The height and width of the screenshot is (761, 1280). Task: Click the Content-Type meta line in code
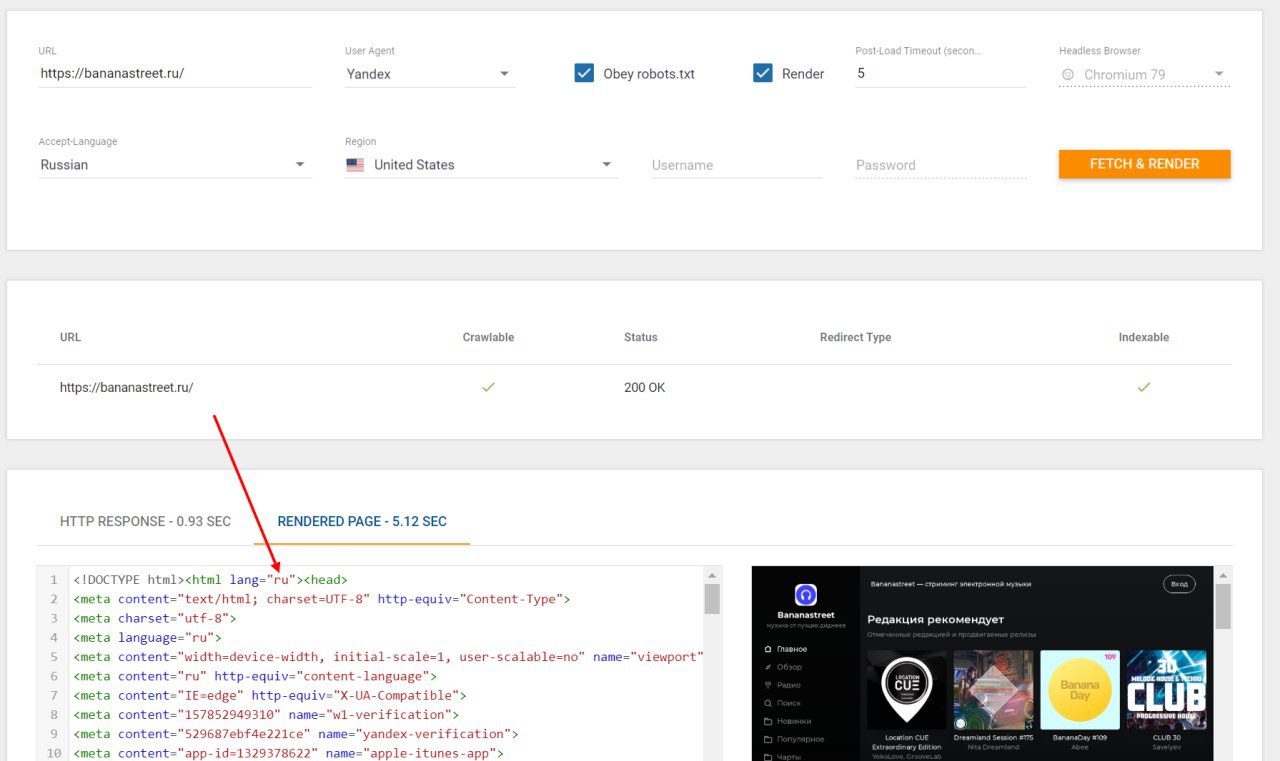321,599
